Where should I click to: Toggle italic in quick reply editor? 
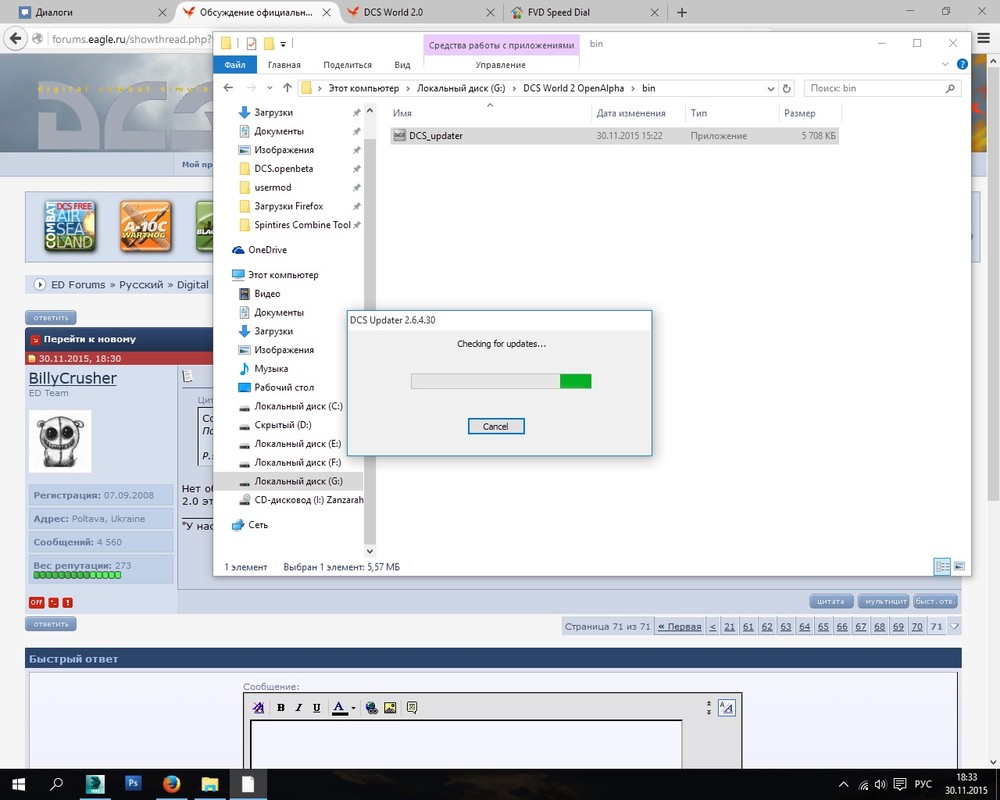click(x=298, y=707)
